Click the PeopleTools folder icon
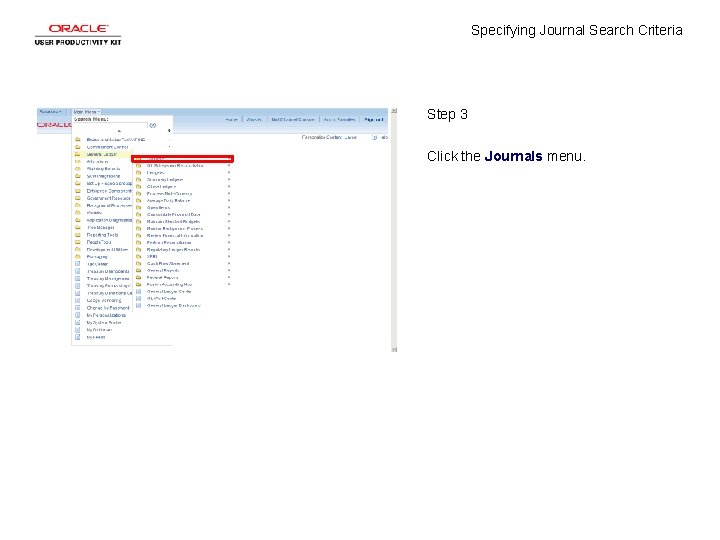 pos(78,242)
